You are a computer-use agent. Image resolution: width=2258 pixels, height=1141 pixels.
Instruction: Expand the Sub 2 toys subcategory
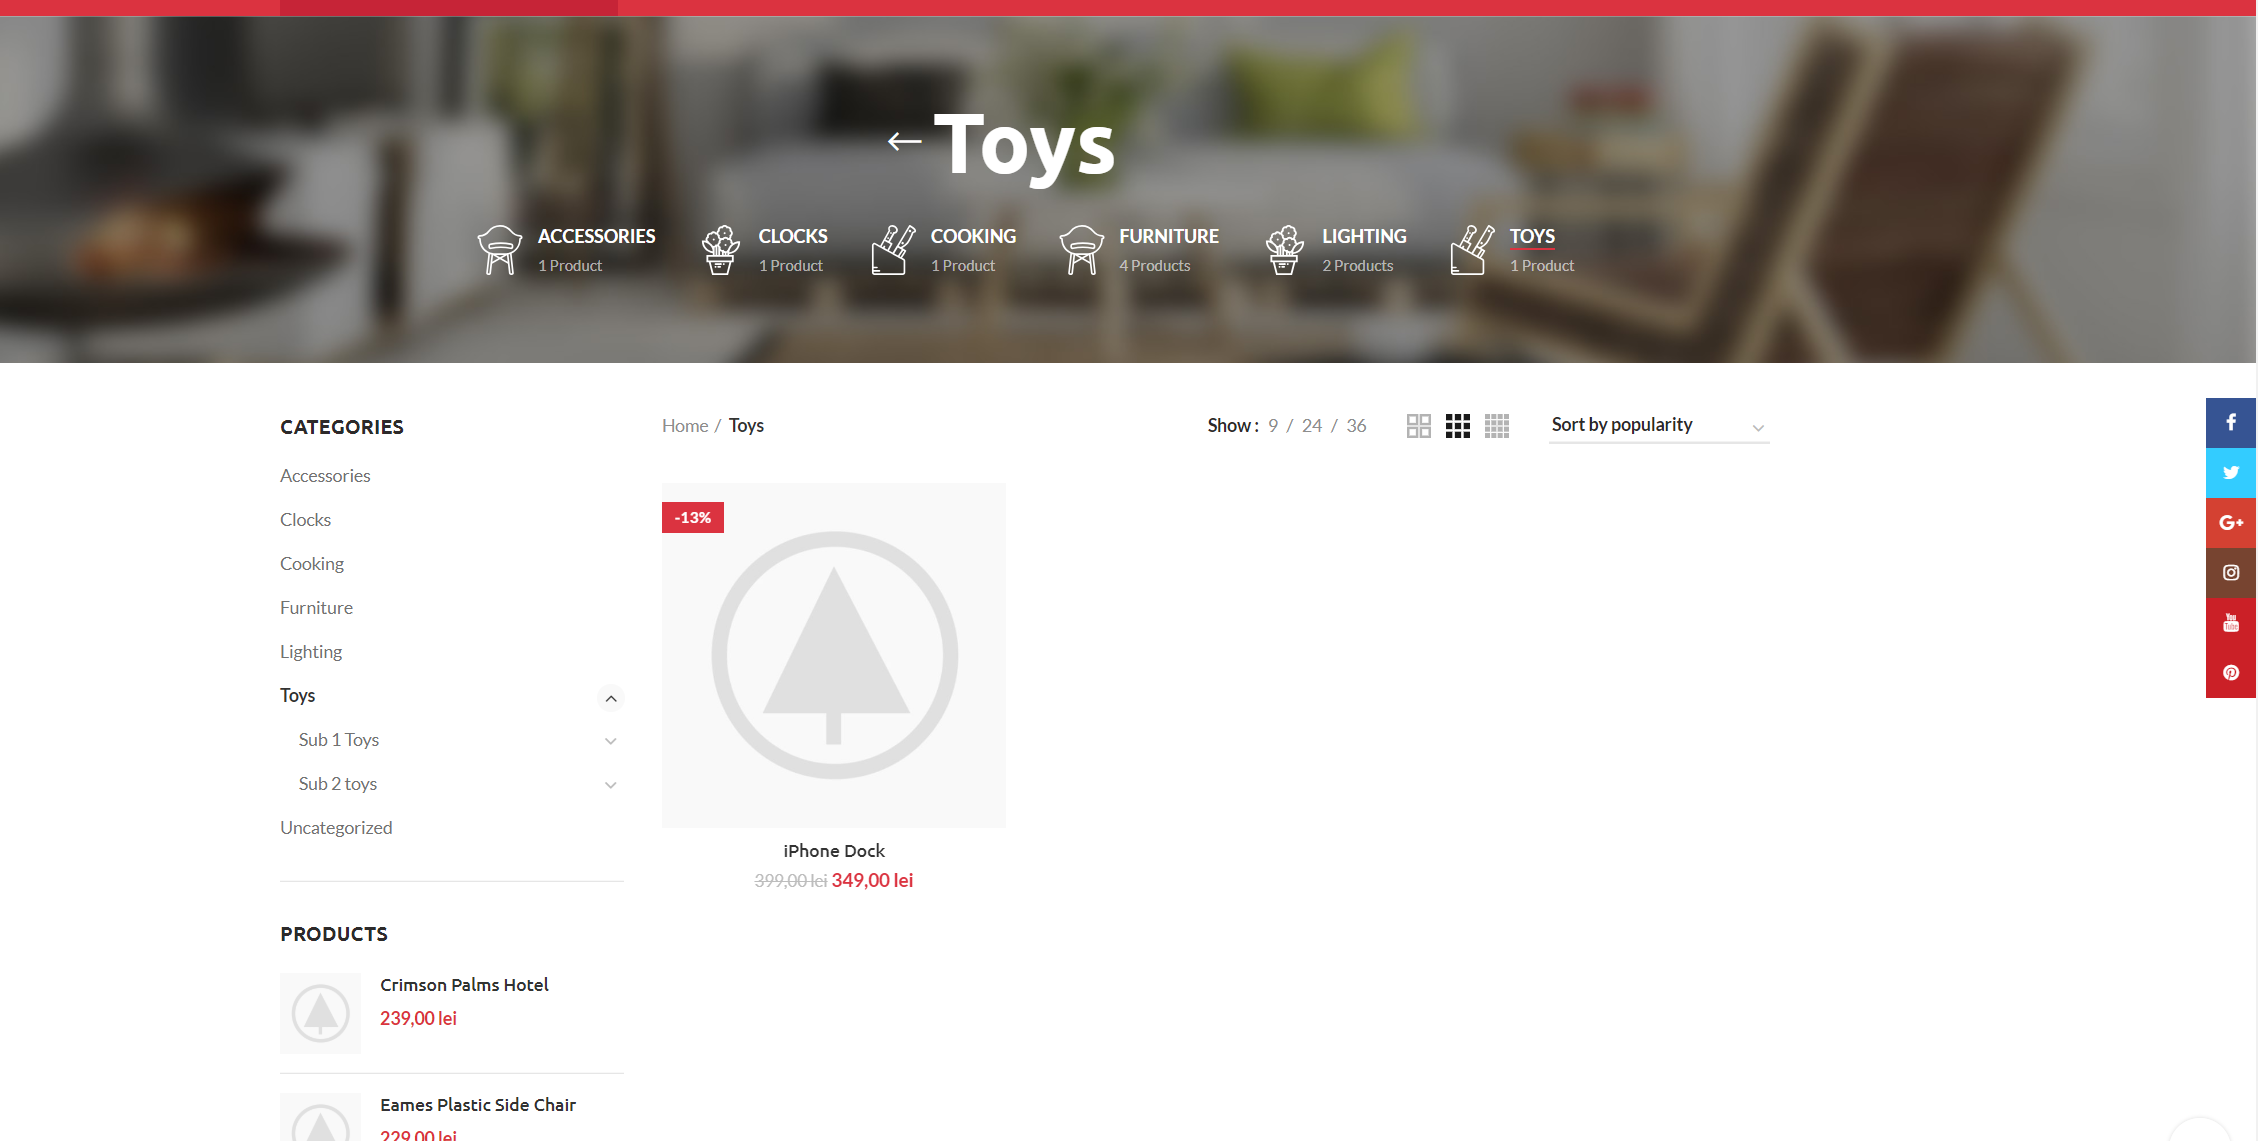pyautogui.click(x=611, y=785)
